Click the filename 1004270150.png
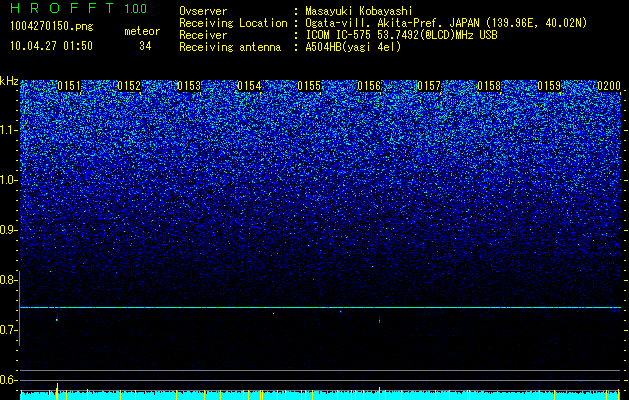Image resolution: width=629 pixels, height=400 pixels. 52,26
